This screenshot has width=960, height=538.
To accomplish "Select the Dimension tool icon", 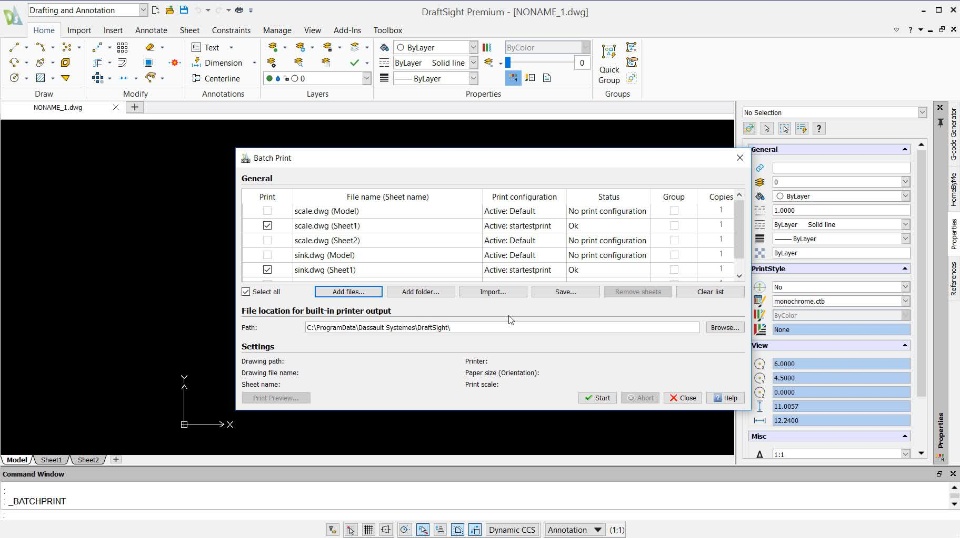I will (x=195, y=63).
